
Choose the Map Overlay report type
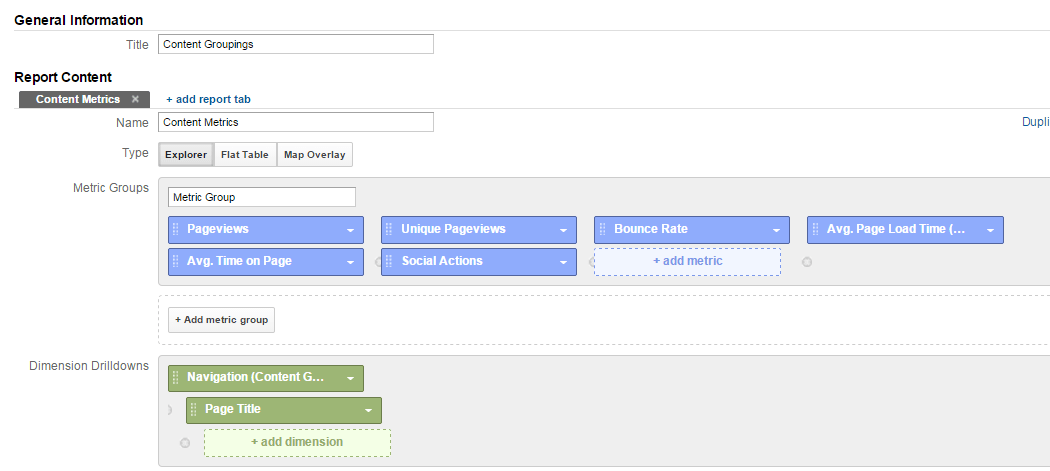pos(315,154)
